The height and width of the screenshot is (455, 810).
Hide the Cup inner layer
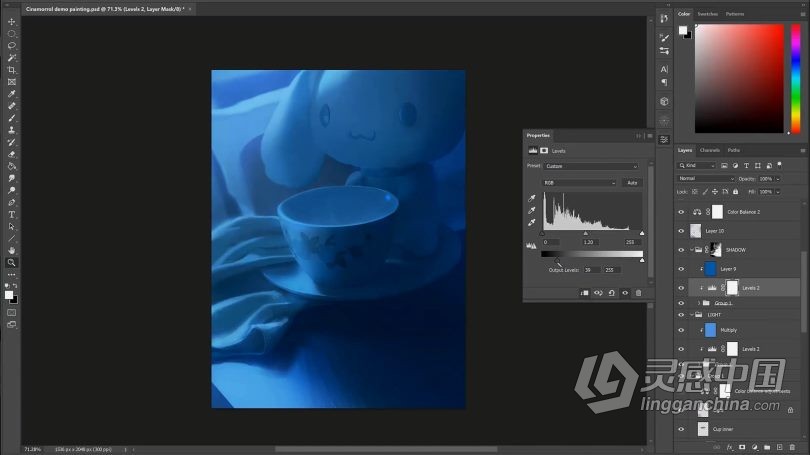click(x=681, y=429)
